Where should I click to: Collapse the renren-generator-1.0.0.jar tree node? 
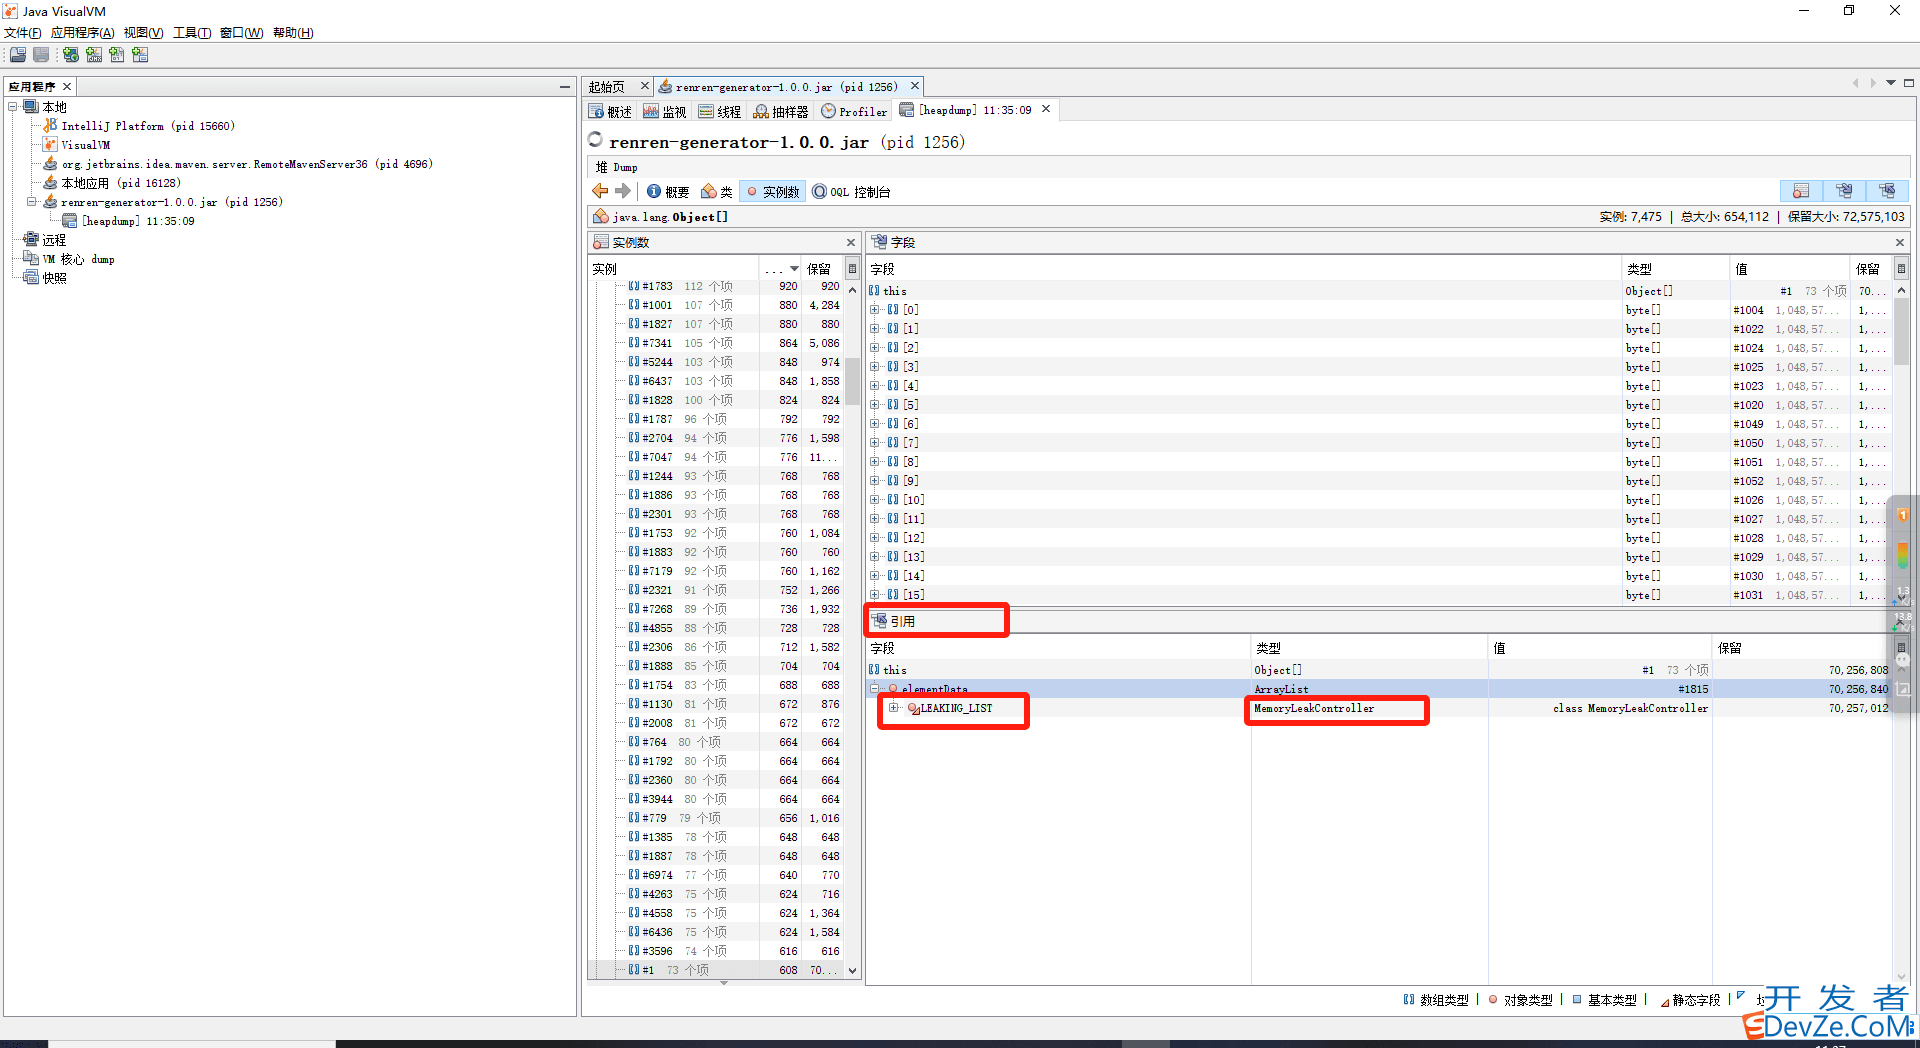[x=32, y=201]
